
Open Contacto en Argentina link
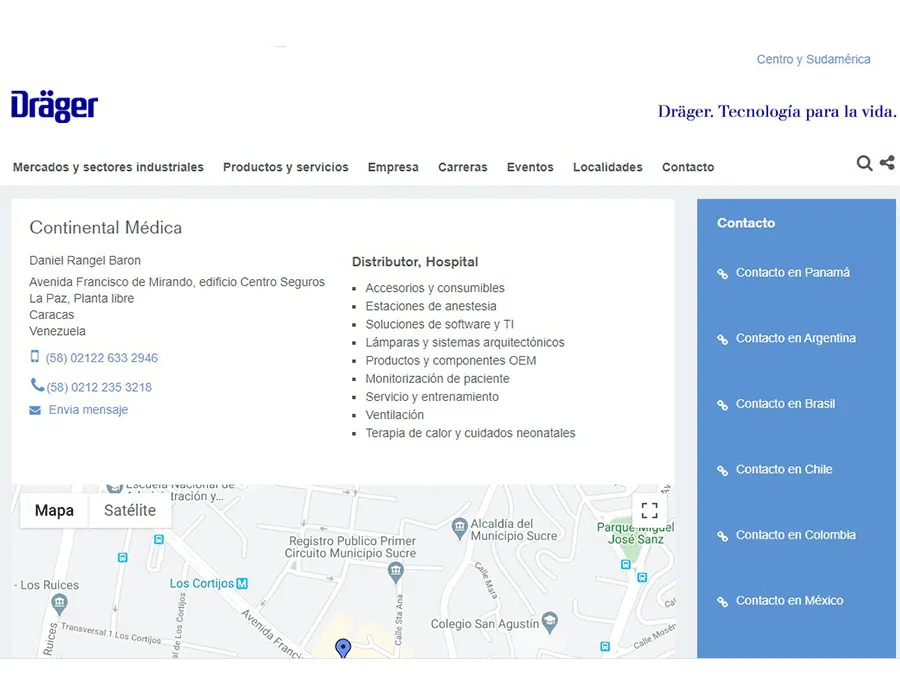(796, 338)
